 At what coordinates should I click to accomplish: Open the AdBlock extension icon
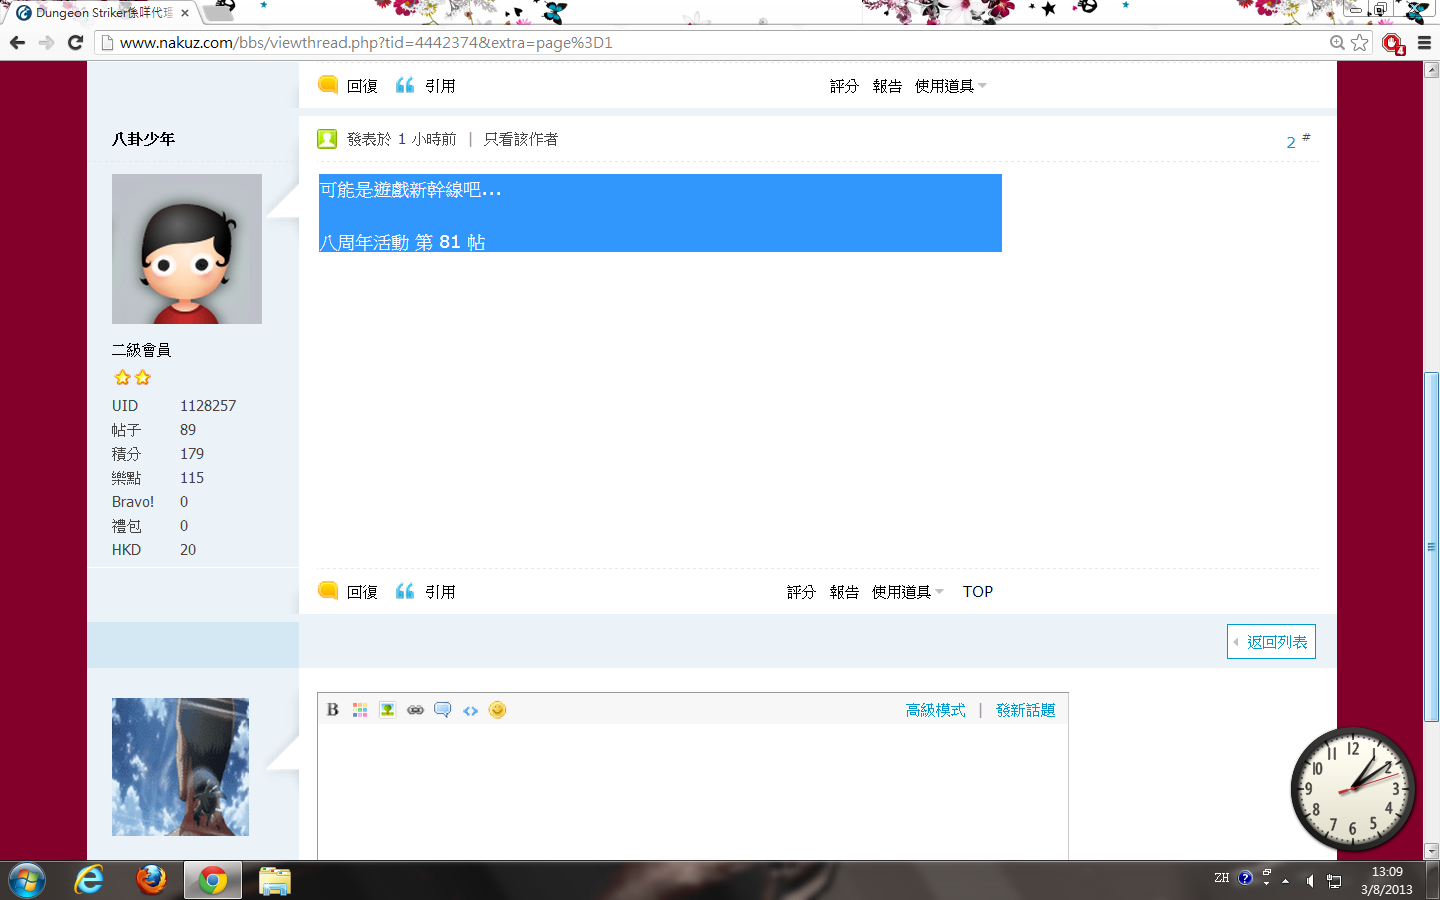pyautogui.click(x=1393, y=43)
